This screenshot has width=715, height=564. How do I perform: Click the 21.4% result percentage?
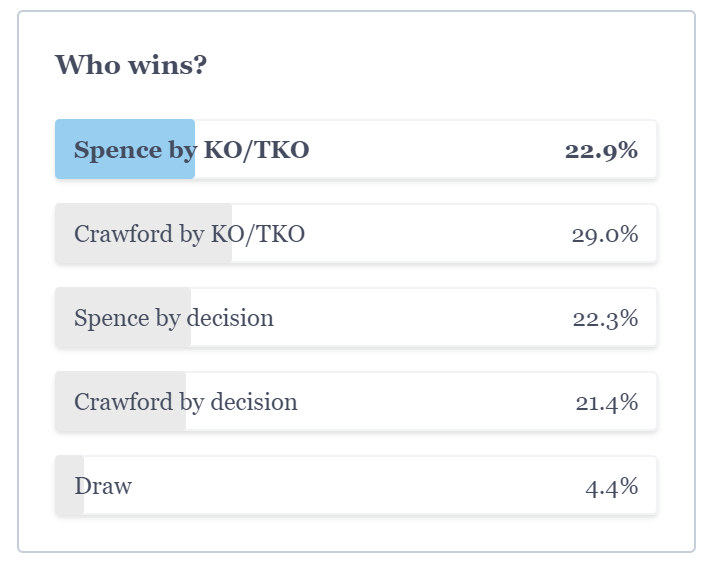pyautogui.click(x=606, y=402)
